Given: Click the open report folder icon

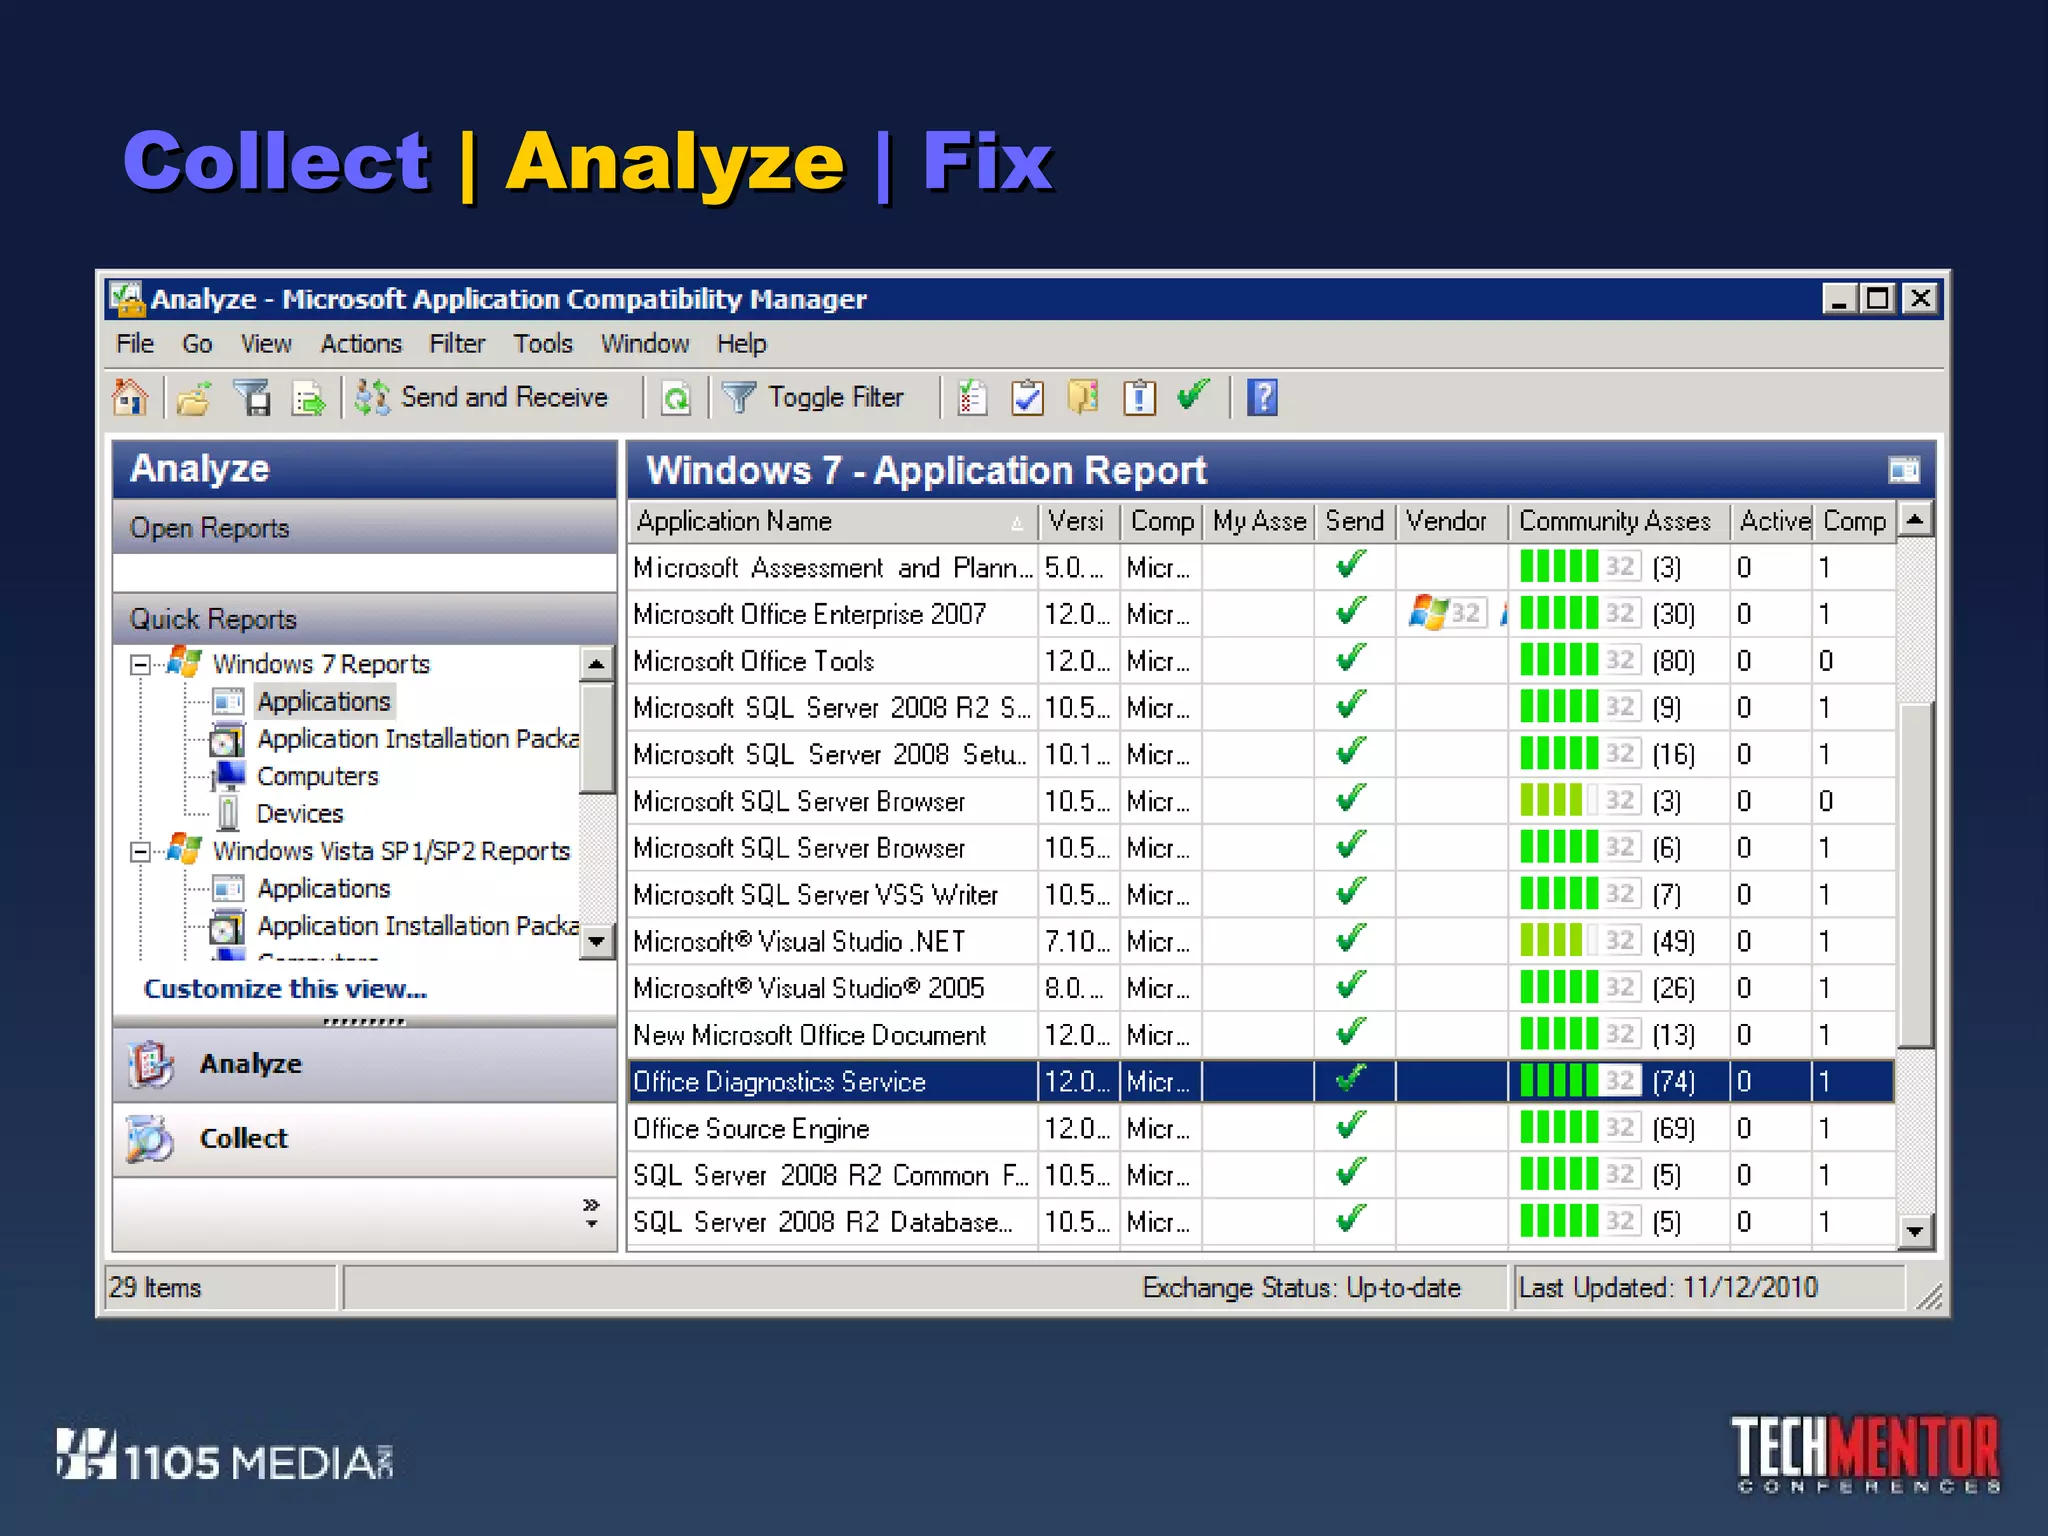Looking at the screenshot, I should 194,398.
